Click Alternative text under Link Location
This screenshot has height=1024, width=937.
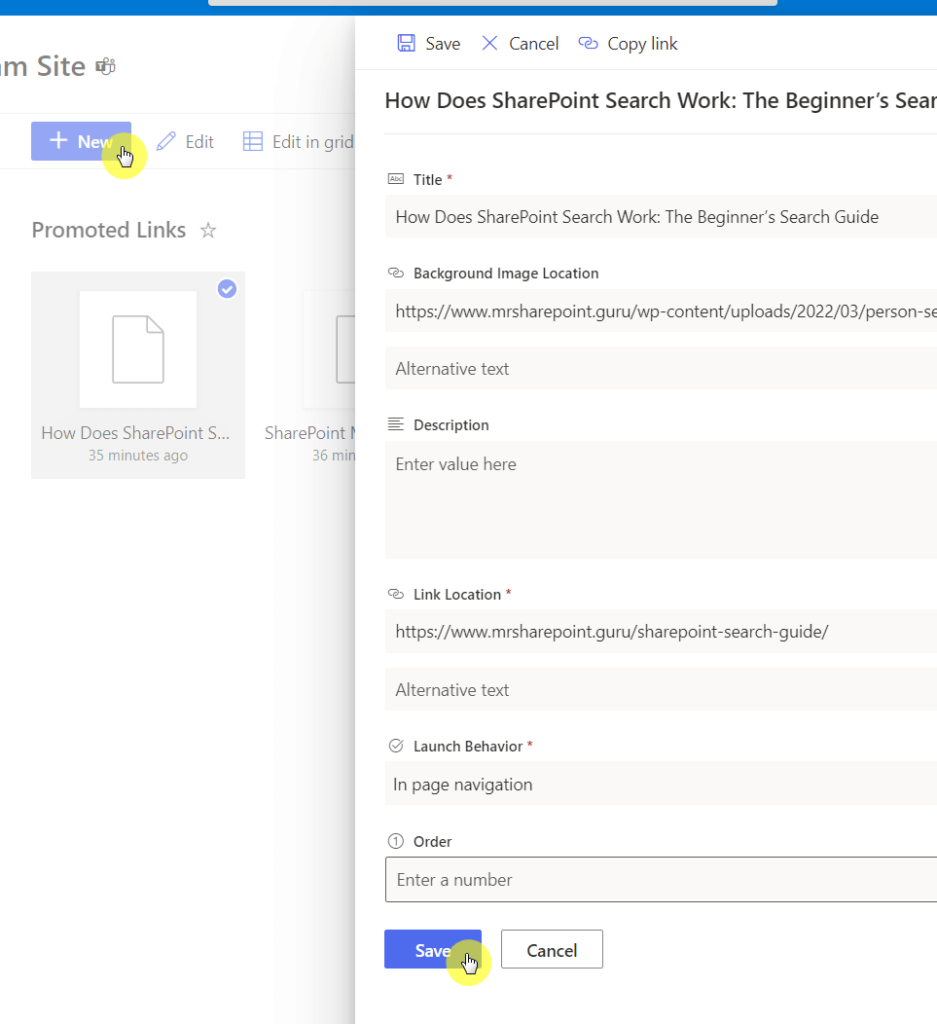tap(661, 690)
